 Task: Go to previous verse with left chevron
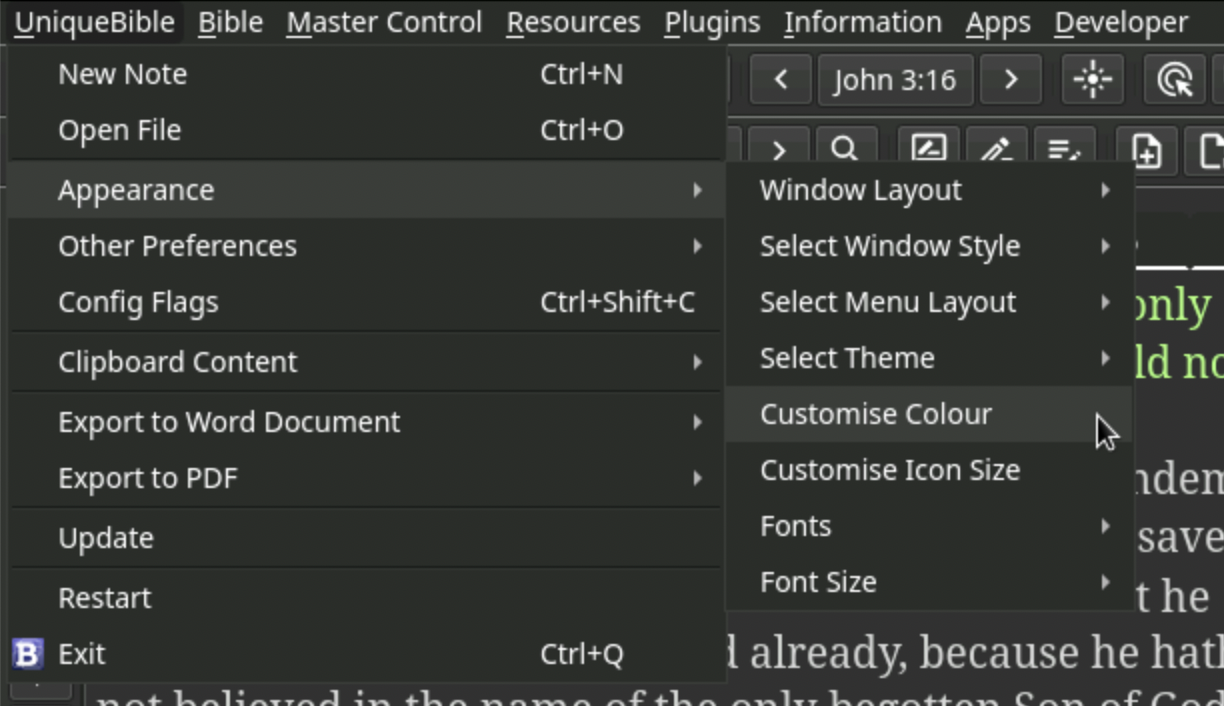(x=780, y=79)
